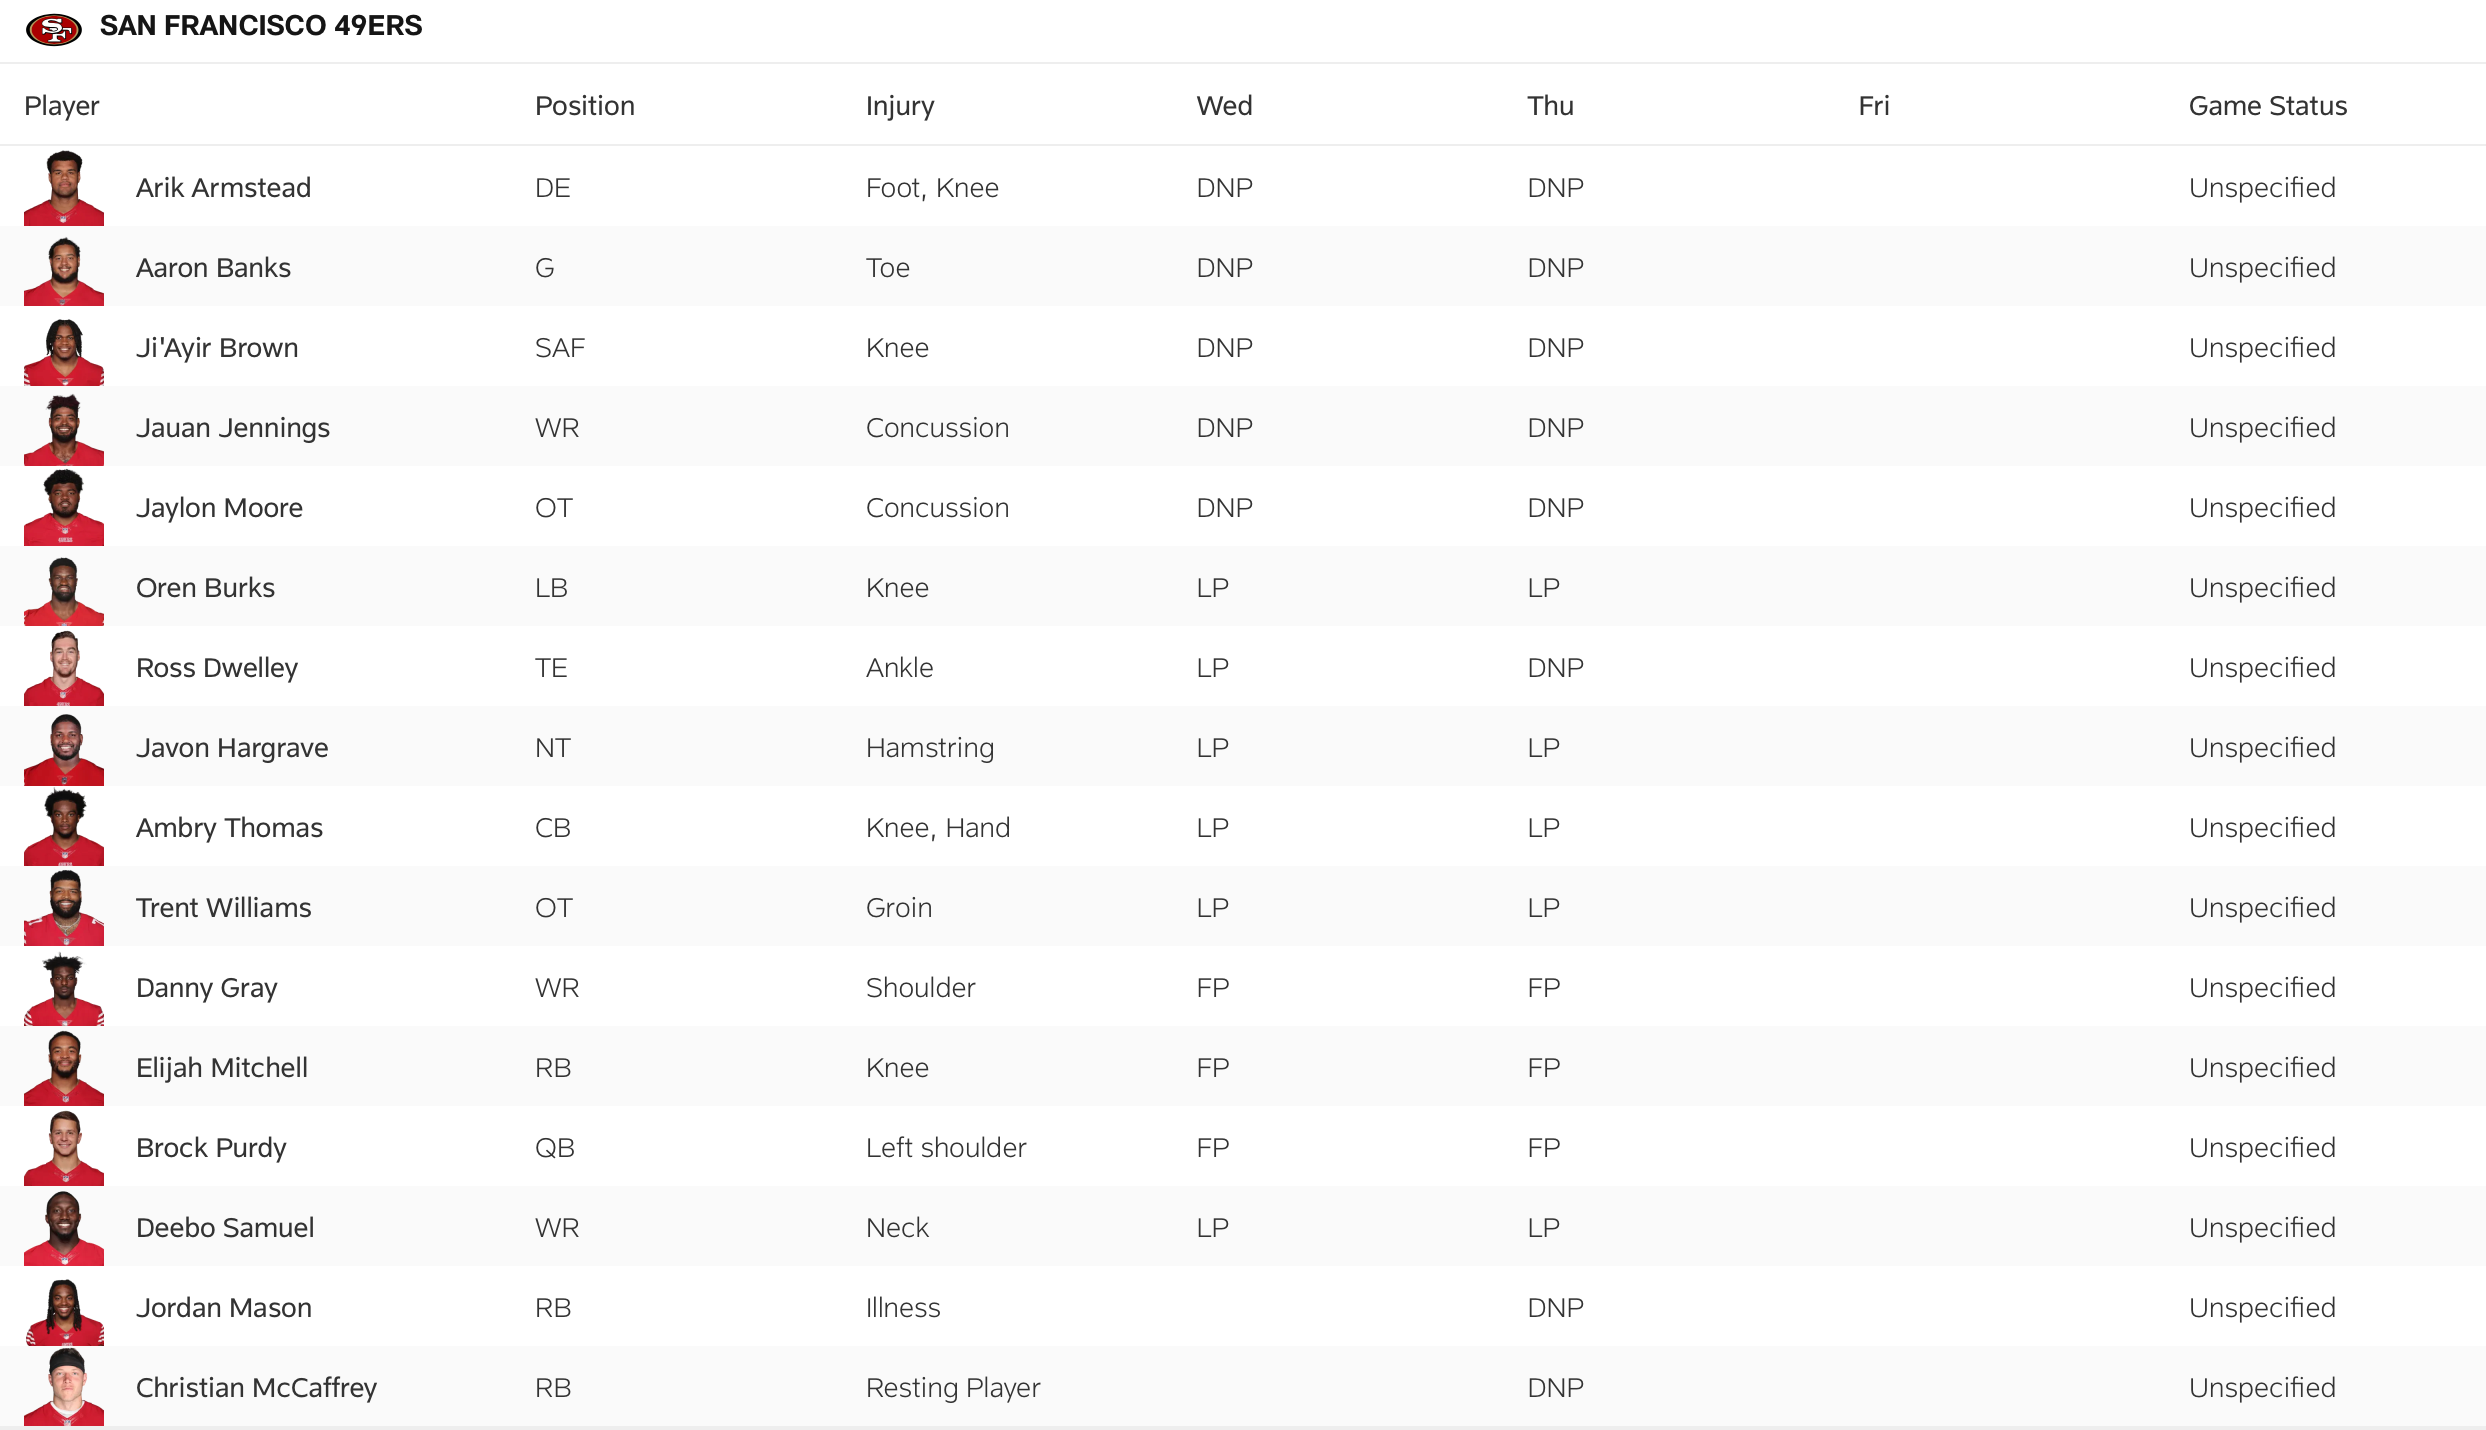Select the Jordan Mason player name
This screenshot has height=1430, width=2486.
point(224,1308)
